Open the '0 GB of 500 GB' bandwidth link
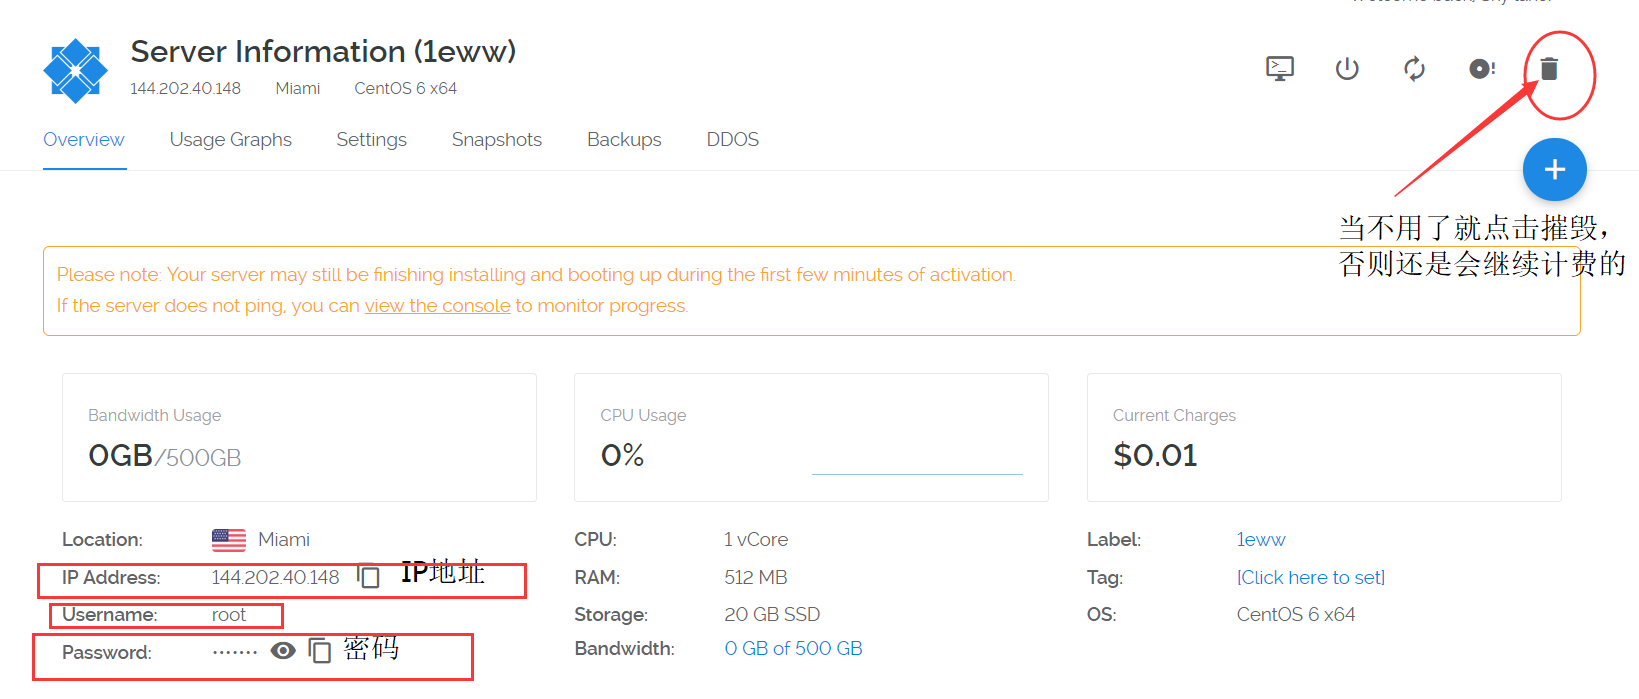Viewport: 1639px width, 699px height. tap(793, 649)
